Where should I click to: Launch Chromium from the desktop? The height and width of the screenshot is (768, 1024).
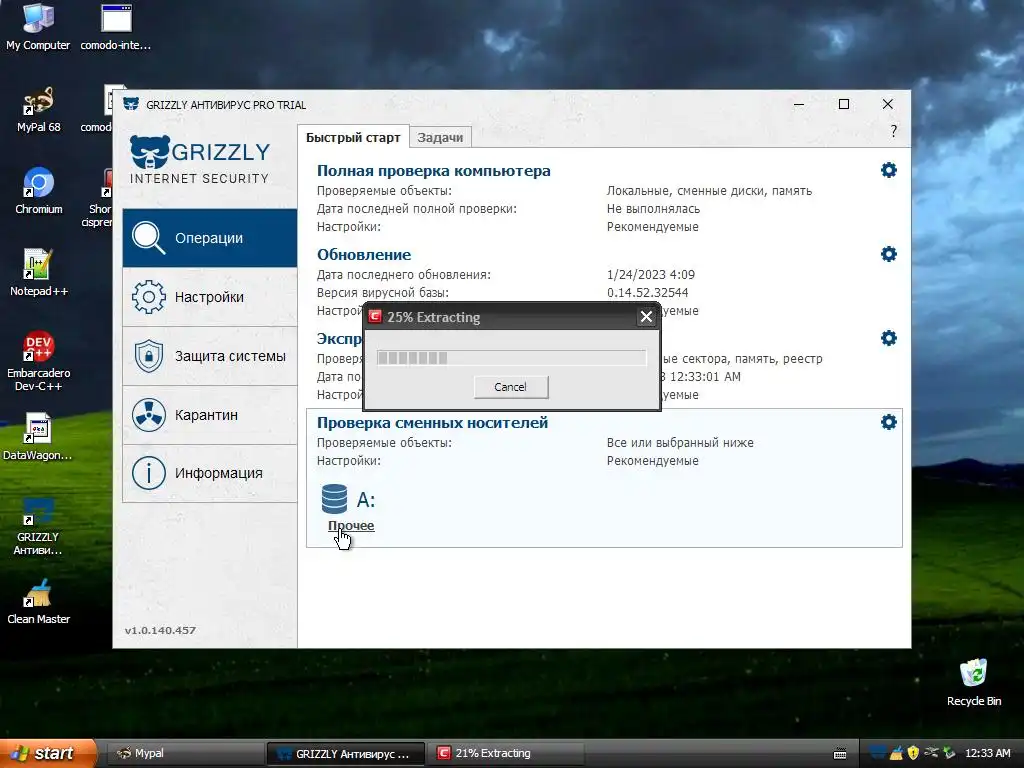tap(39, 191)
